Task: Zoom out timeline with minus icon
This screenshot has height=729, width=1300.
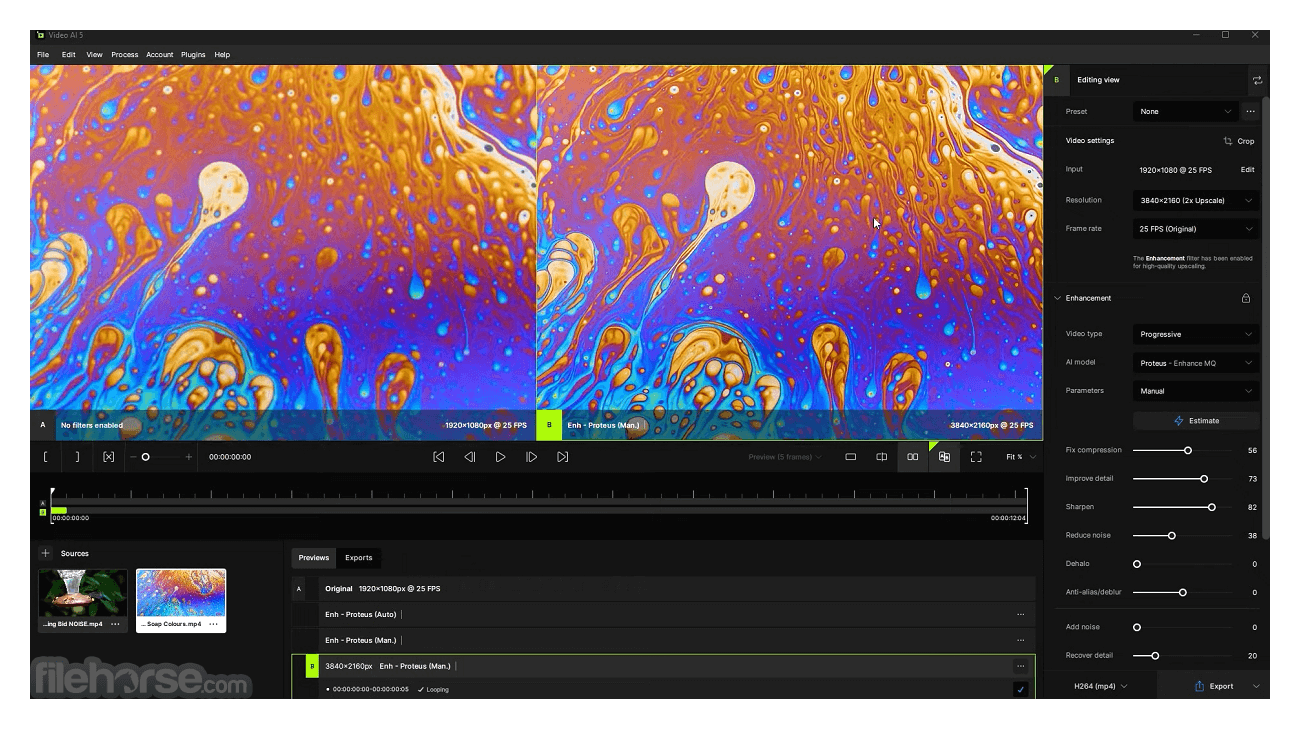Action: (133, 457)
